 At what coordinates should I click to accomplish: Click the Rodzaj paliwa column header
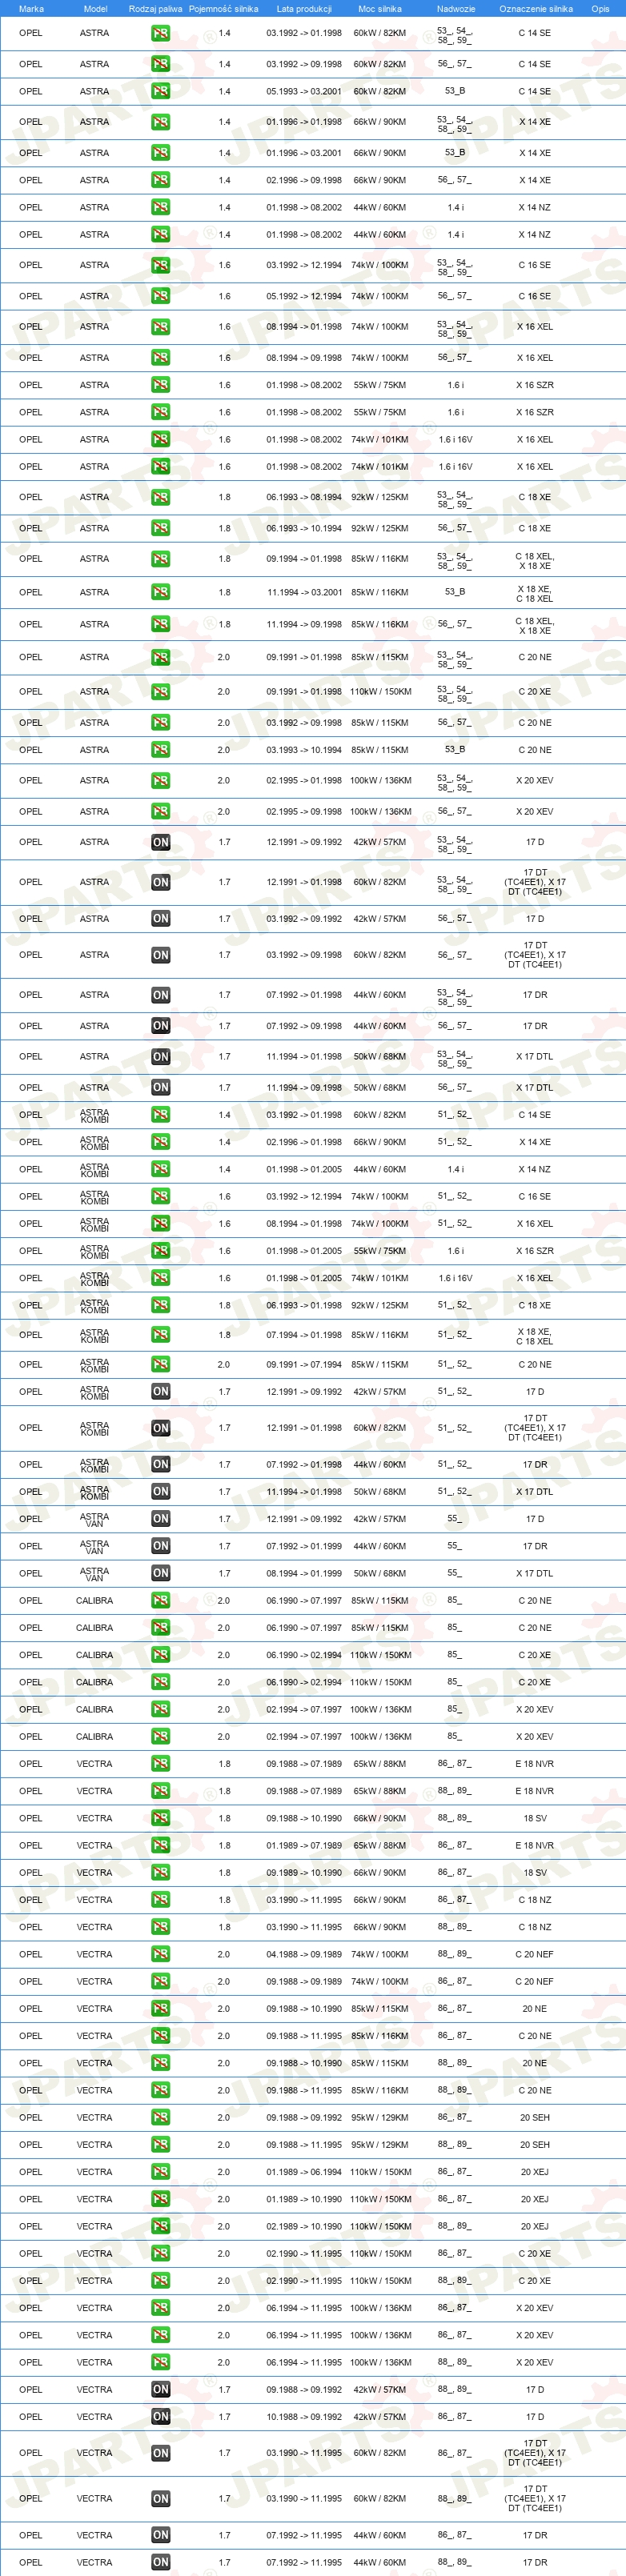click(156, 9)
